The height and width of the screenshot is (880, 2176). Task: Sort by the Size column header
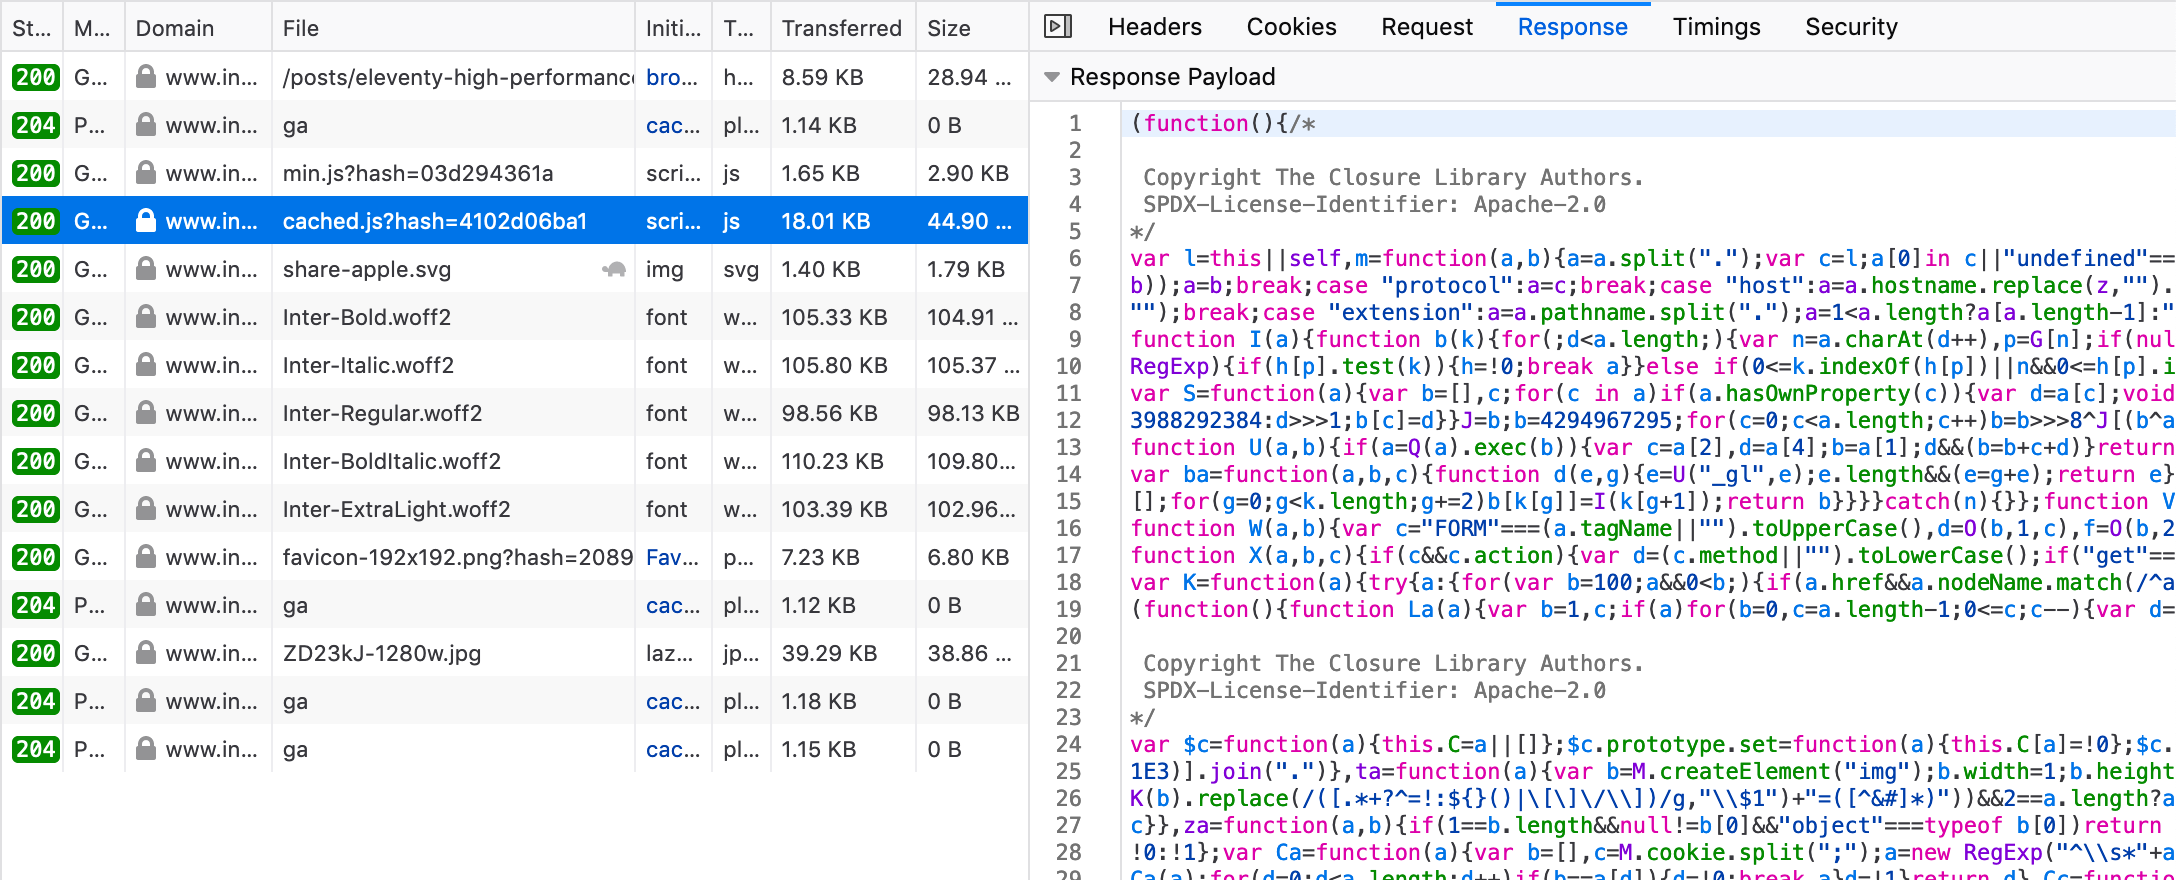(972, 28)
